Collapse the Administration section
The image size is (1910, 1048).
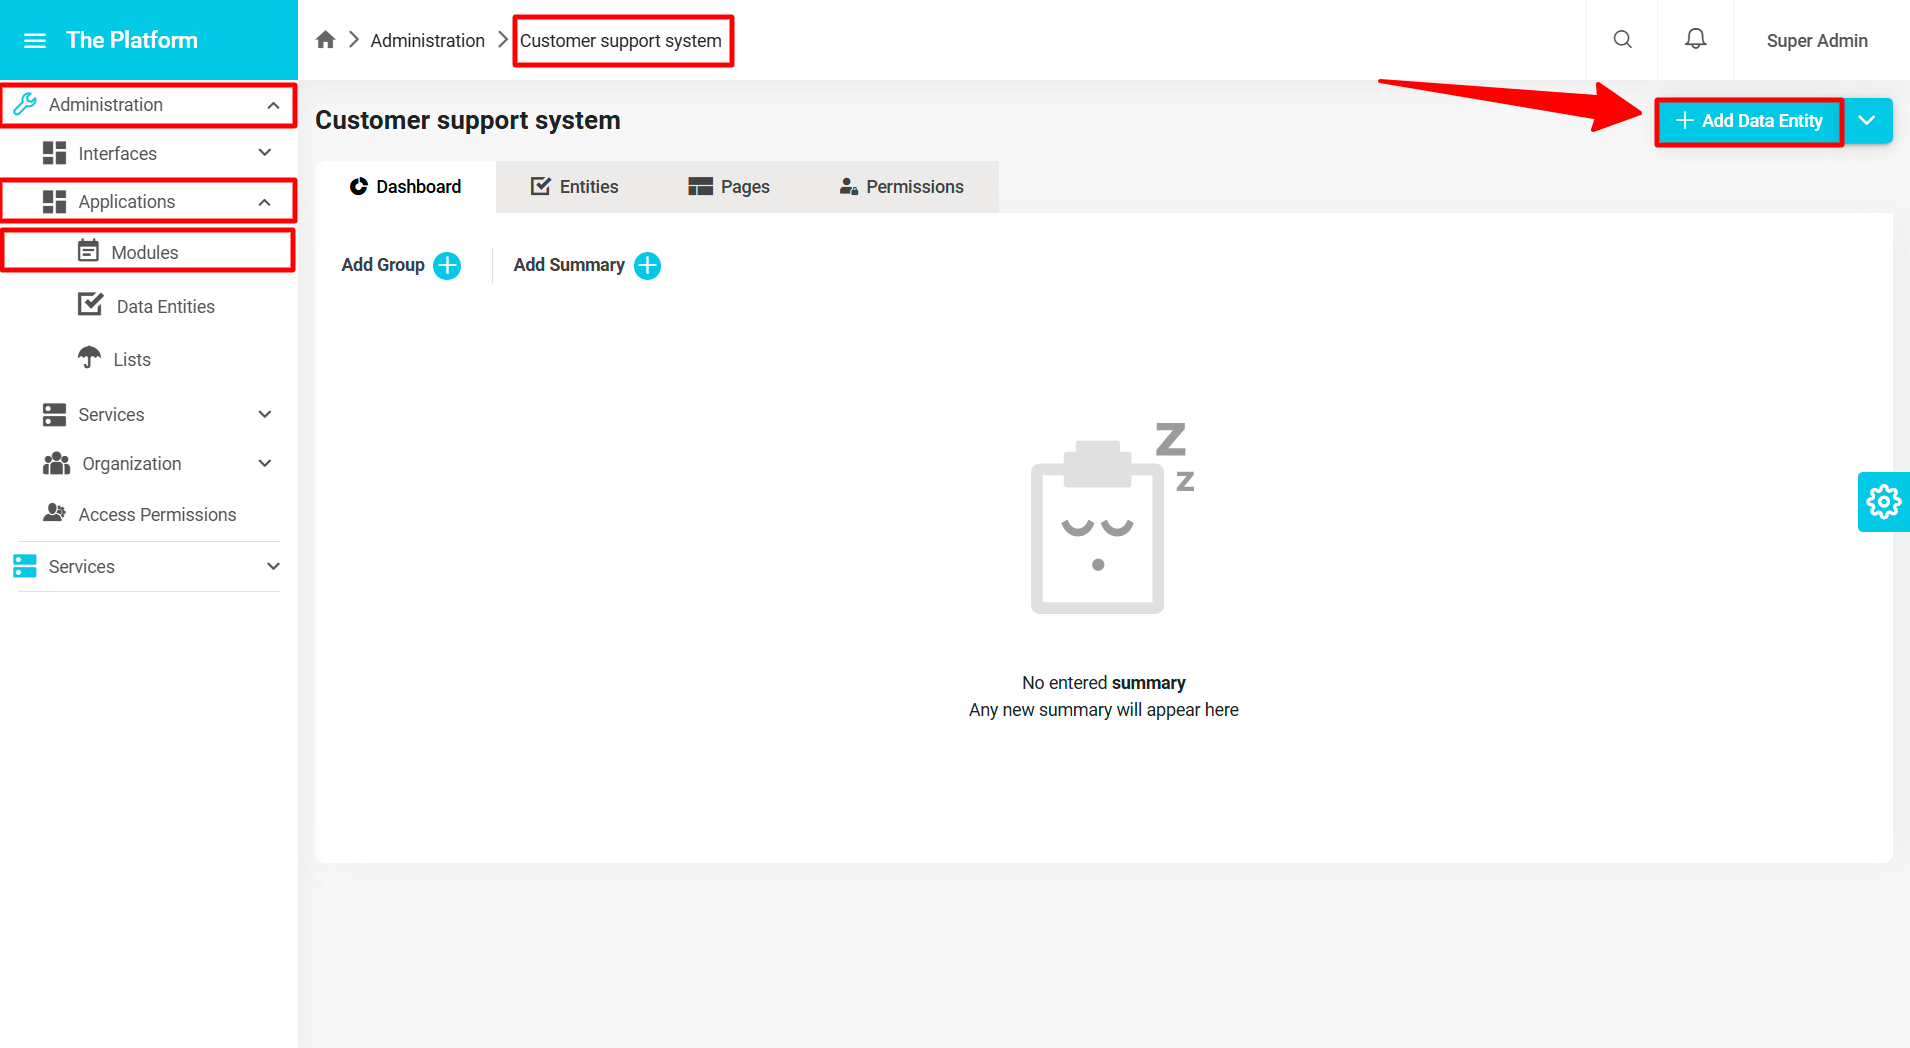click(x=273, y=105)
